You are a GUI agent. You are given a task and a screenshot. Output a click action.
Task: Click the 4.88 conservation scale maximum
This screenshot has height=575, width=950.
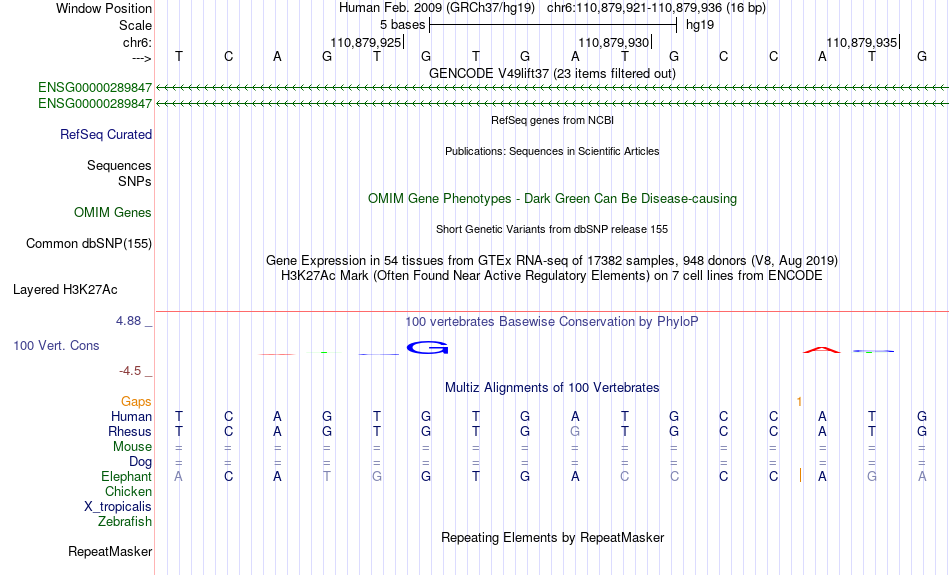pos(128,321)
